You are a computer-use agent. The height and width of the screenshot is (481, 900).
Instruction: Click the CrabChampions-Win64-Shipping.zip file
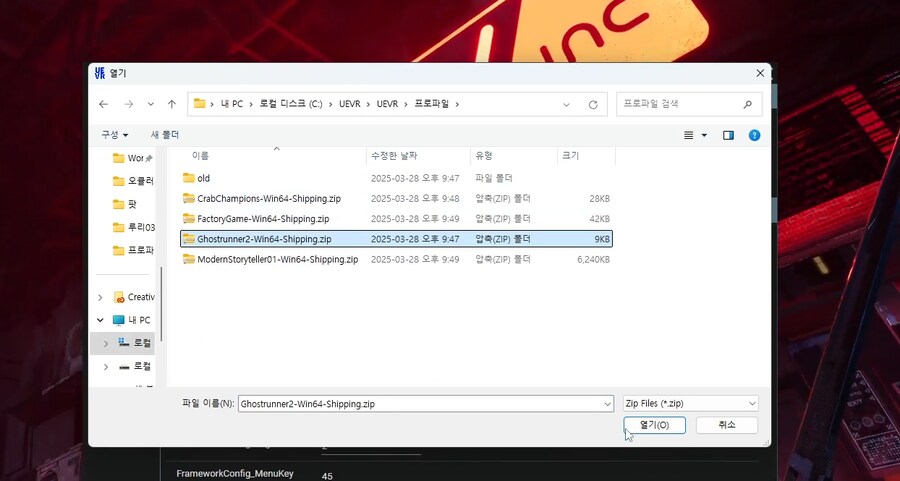pyautogui.click(x=268, y=198)
